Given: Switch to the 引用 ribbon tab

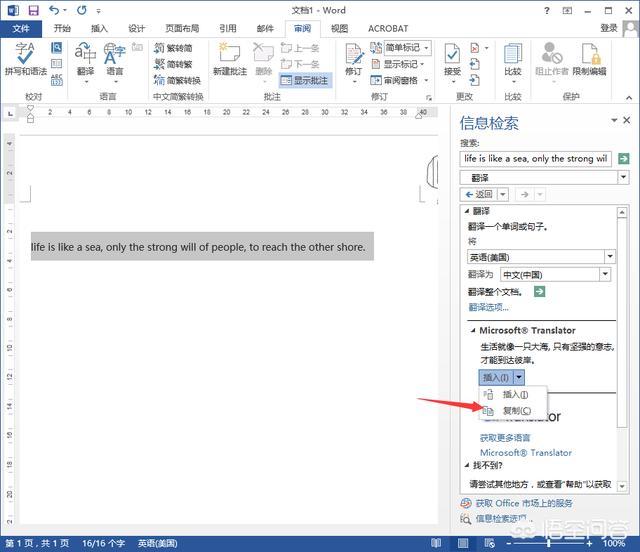Looking at the screenshot, I should 228,29.
